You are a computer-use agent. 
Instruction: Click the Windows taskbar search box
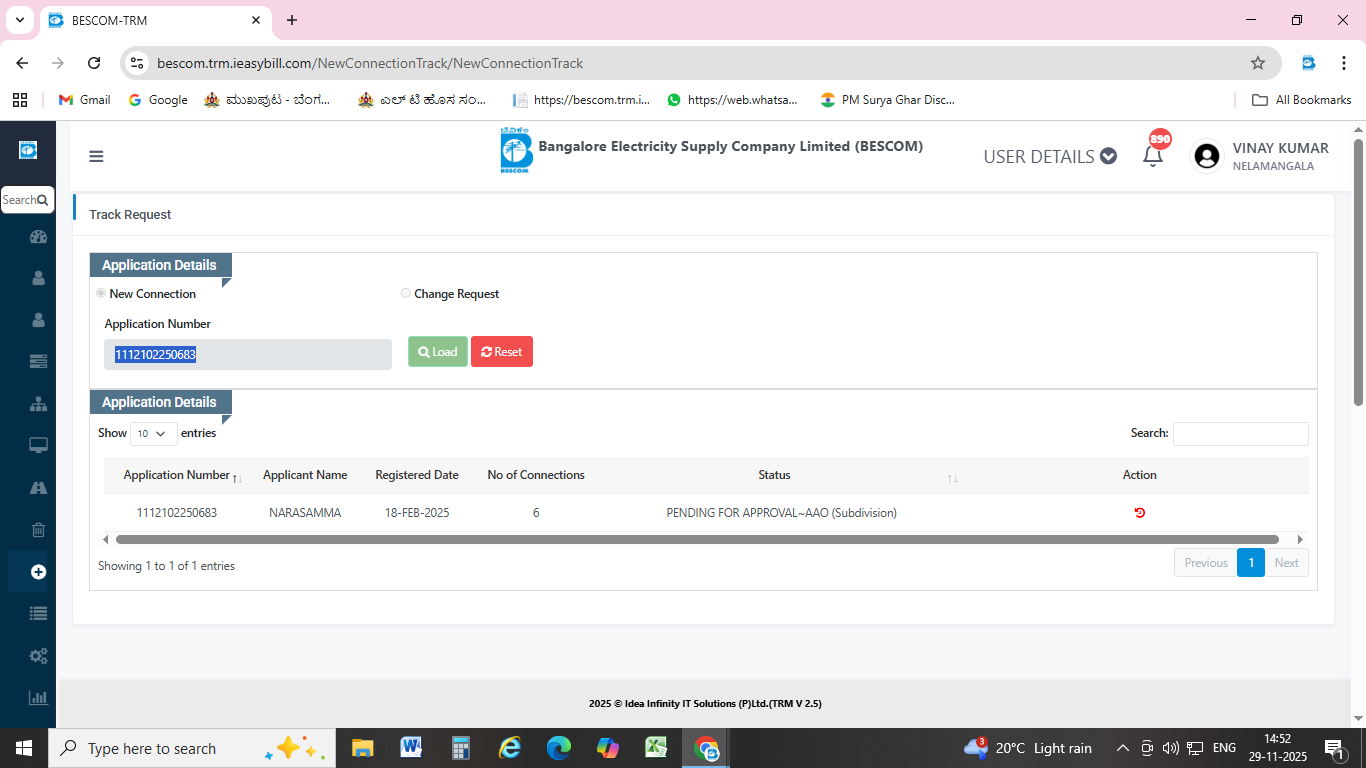(190, 748)
